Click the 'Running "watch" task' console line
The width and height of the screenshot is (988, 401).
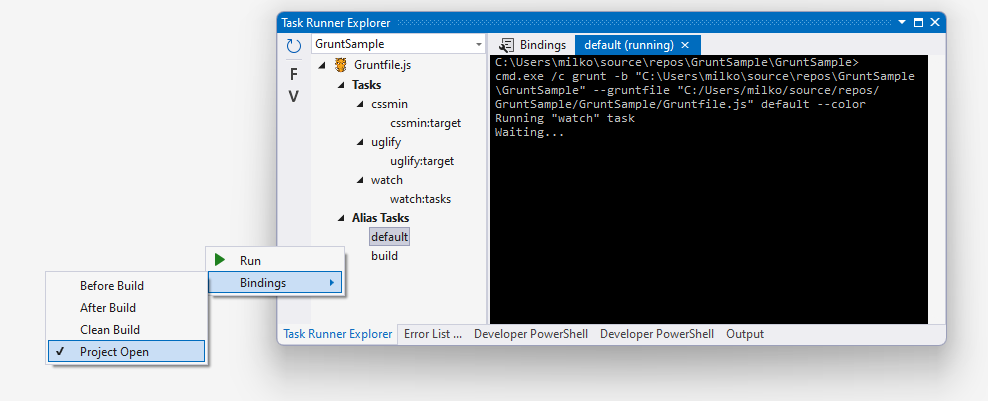(565, 119)
